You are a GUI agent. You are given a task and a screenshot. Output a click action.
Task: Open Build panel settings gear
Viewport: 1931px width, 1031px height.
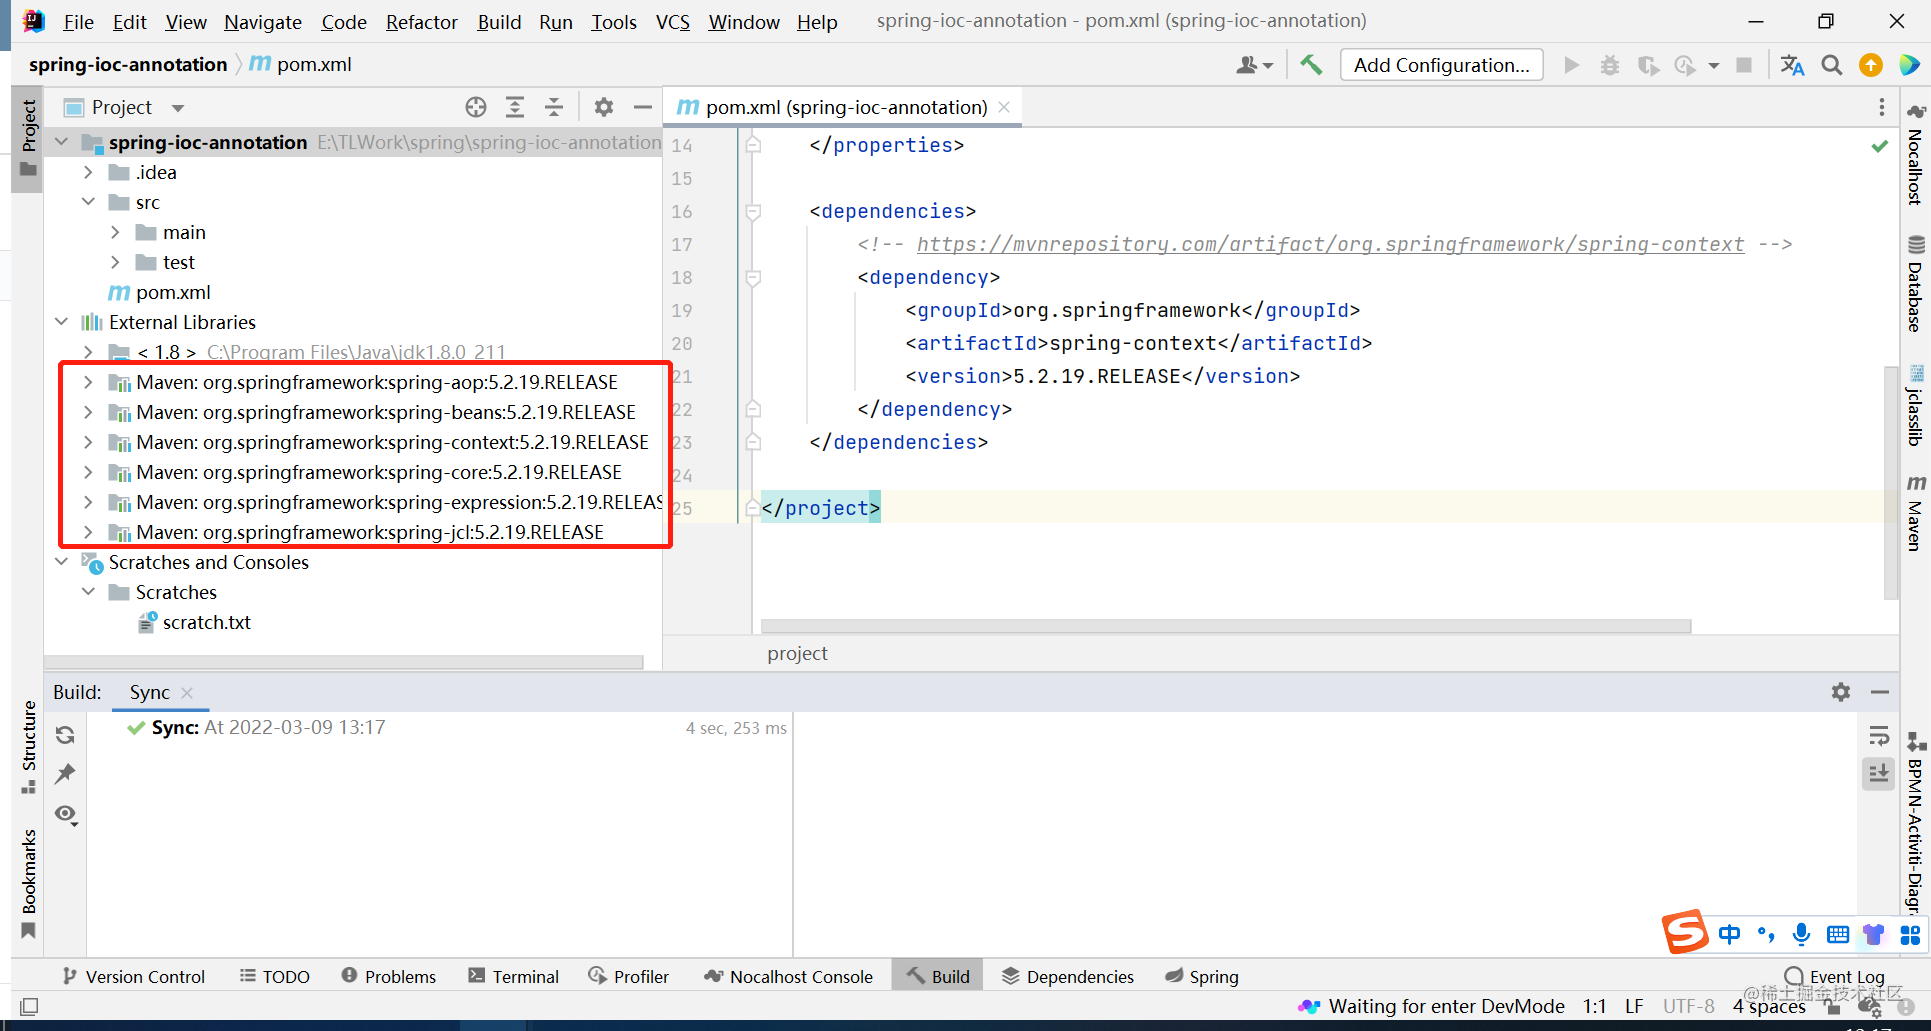pyautogui.click(x=1841, y=692)
